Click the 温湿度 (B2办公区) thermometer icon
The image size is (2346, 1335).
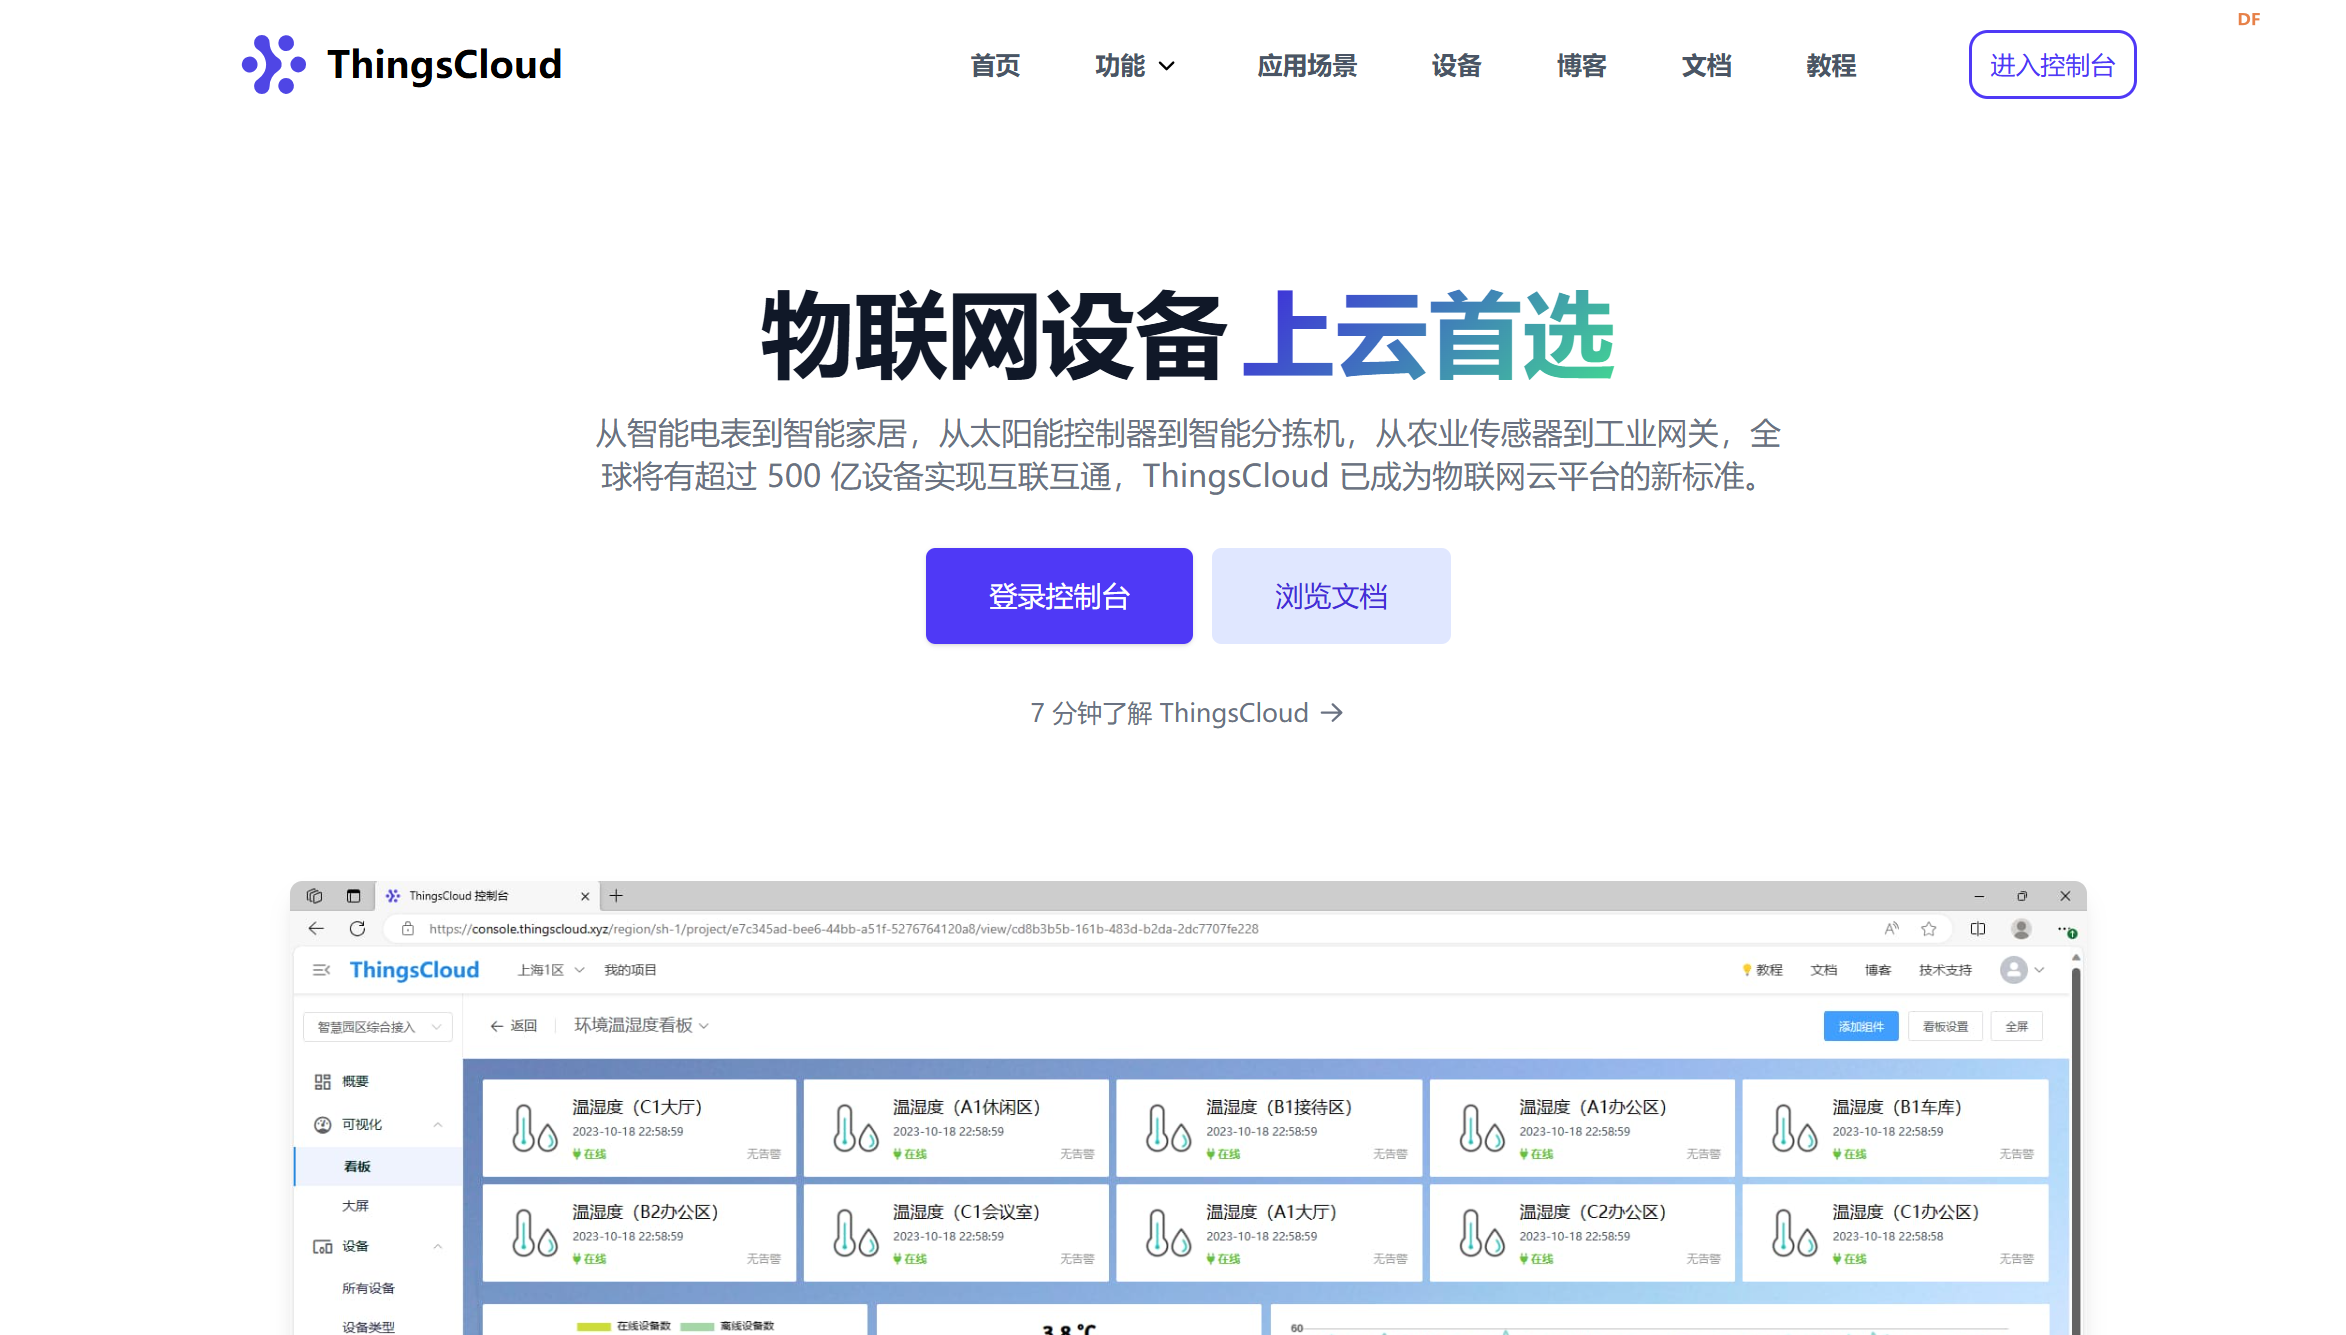click(x=534, y=1233)
